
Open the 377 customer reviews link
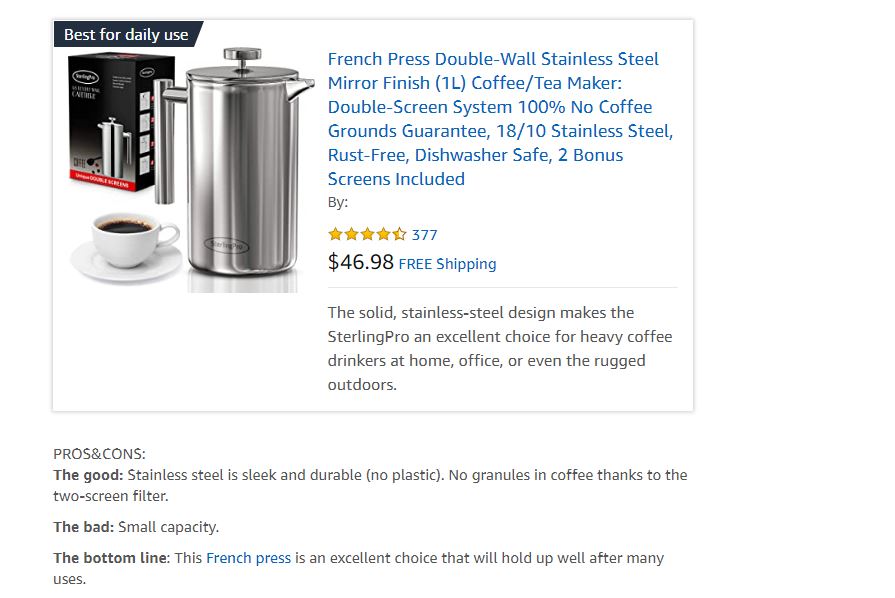(x=425, y=235)
